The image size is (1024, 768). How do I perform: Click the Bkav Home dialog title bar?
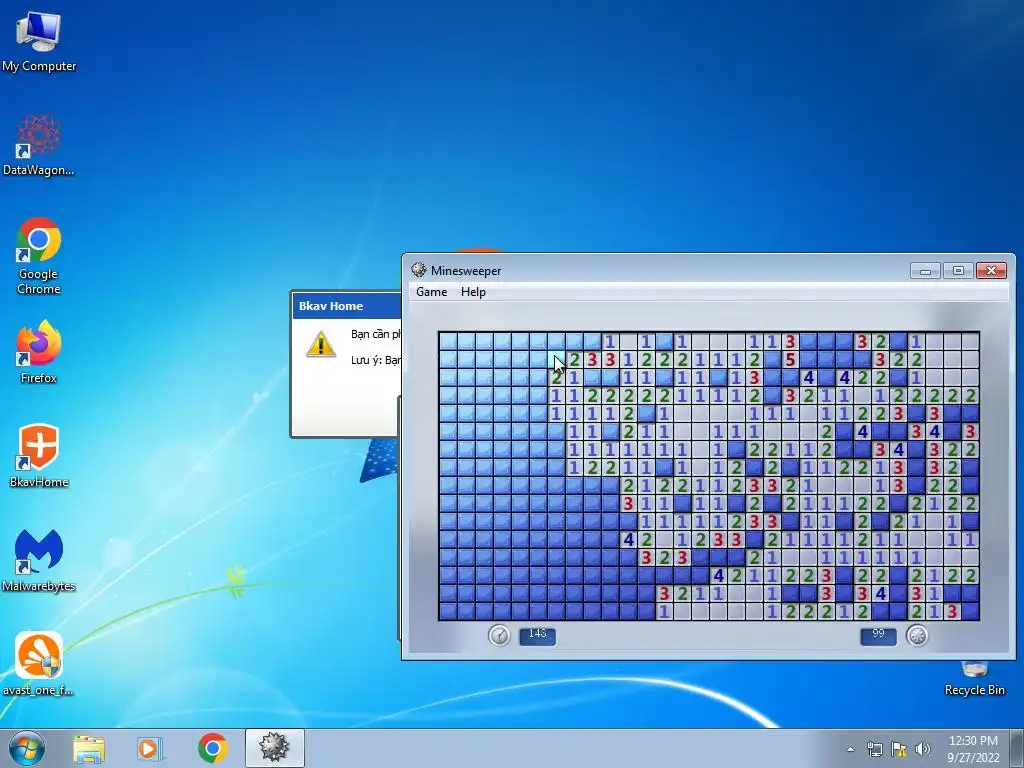[347, 306]
